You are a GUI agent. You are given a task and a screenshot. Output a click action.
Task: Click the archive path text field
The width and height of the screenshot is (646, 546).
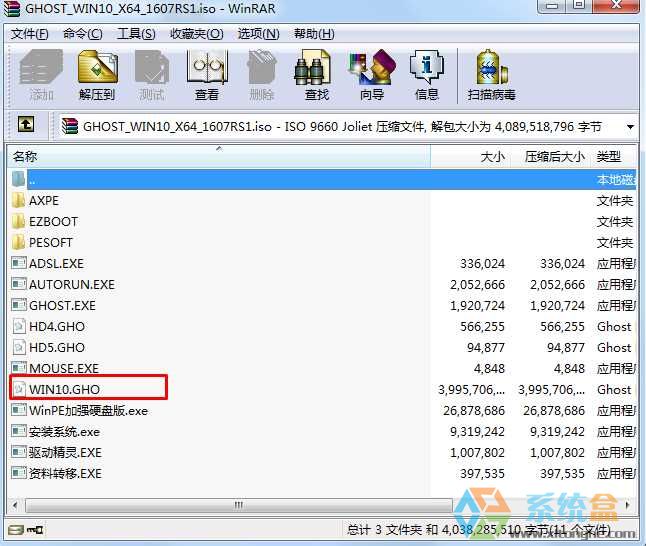pyautogui.click(x=341, y=127)
